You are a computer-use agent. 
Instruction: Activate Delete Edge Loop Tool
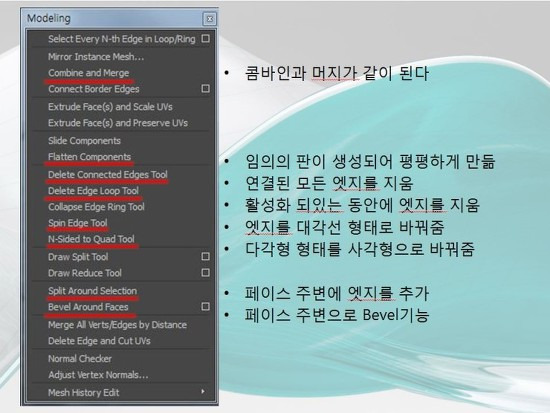pyautogui.click(x=93, y=191)
